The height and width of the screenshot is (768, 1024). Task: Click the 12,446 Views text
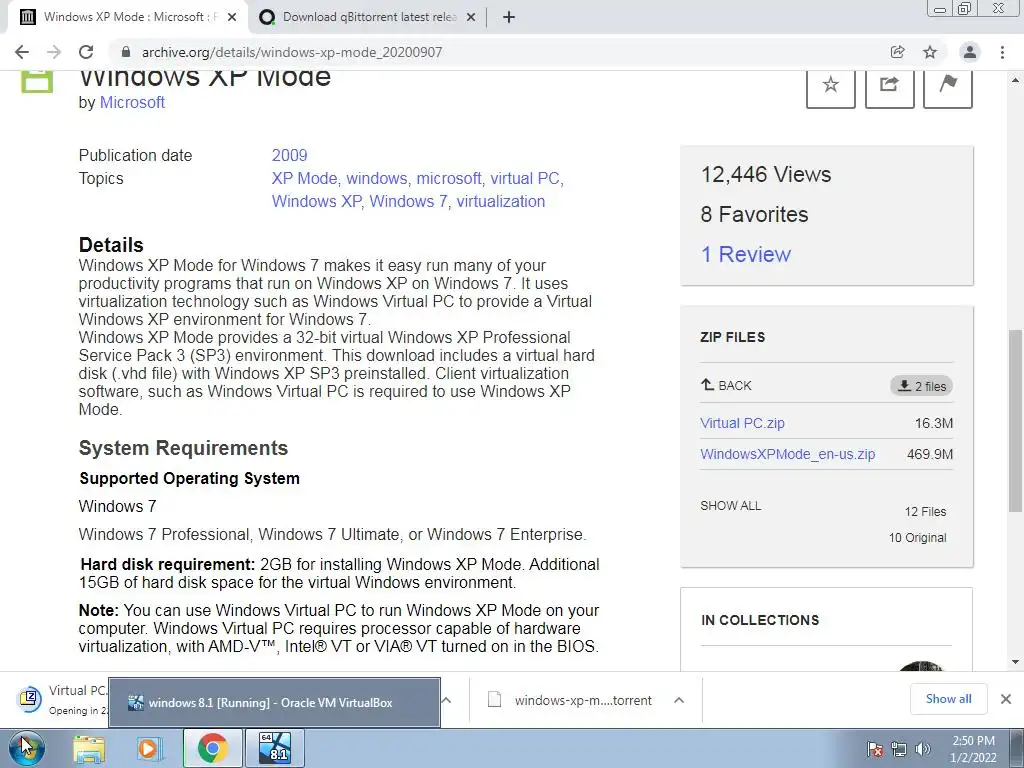coord(766,174)
